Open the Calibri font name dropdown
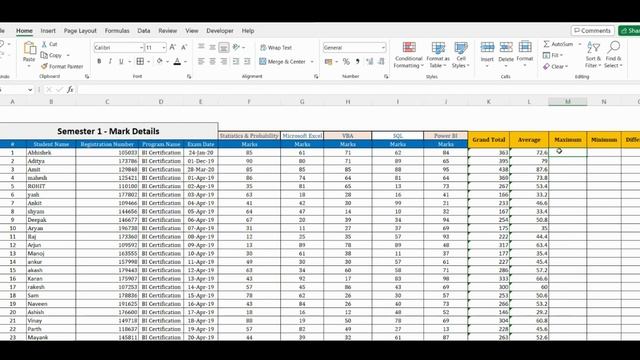 click(141, 48)
